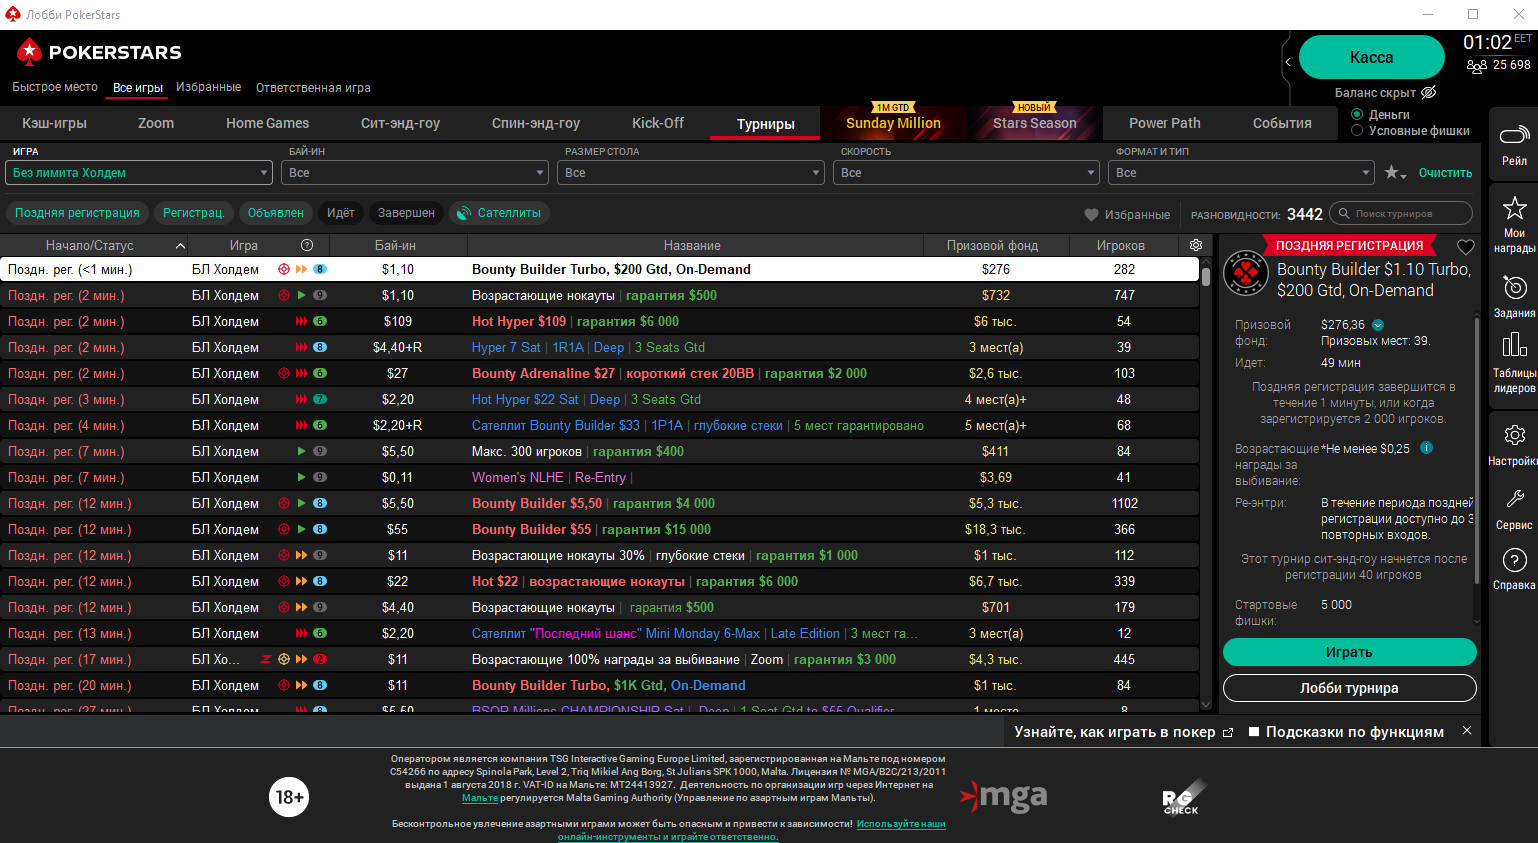Select Women's NLHE Re-Entry row
The image size is (1538, 843).
[599, 477]
